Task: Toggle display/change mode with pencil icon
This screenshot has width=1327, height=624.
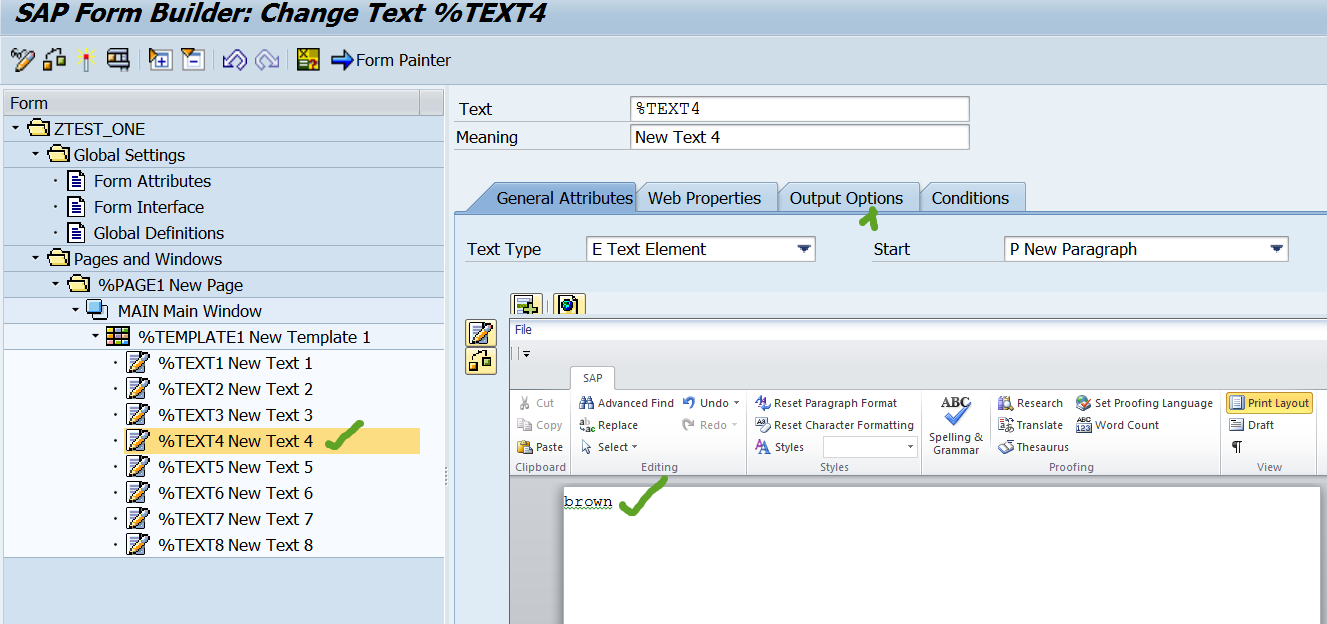Action: 21,59
